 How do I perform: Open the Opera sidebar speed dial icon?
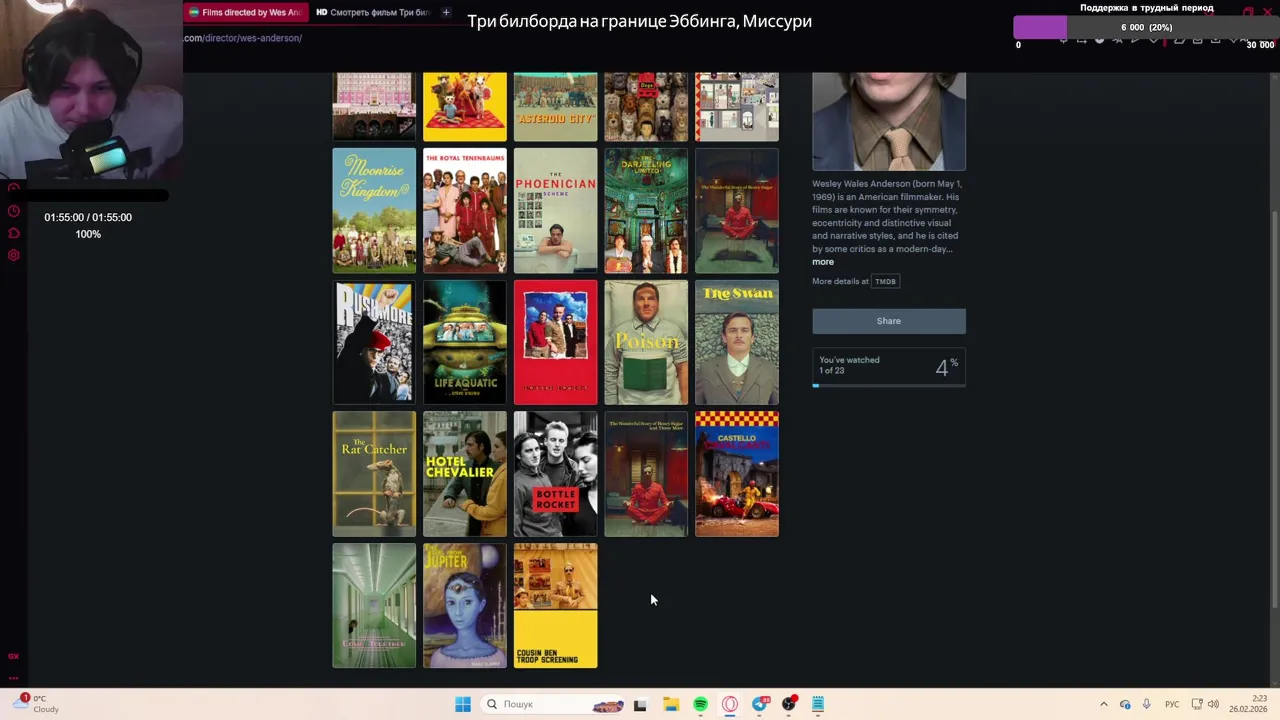point(14,188)
